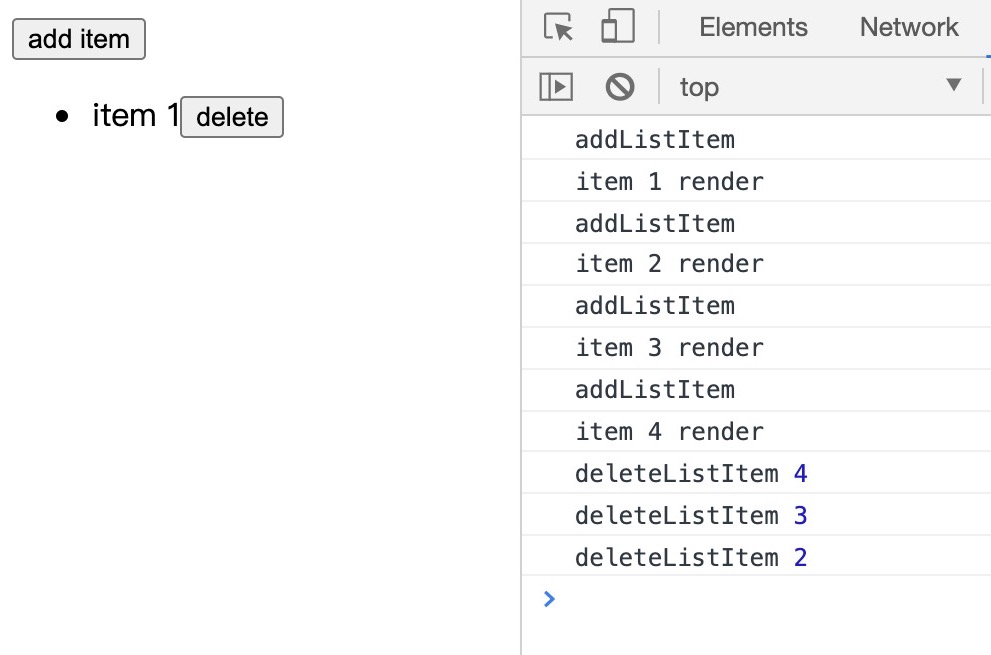Clear the console with the ban icon
The height and width of the screenshot is (655, 991).
pos(620,87)
